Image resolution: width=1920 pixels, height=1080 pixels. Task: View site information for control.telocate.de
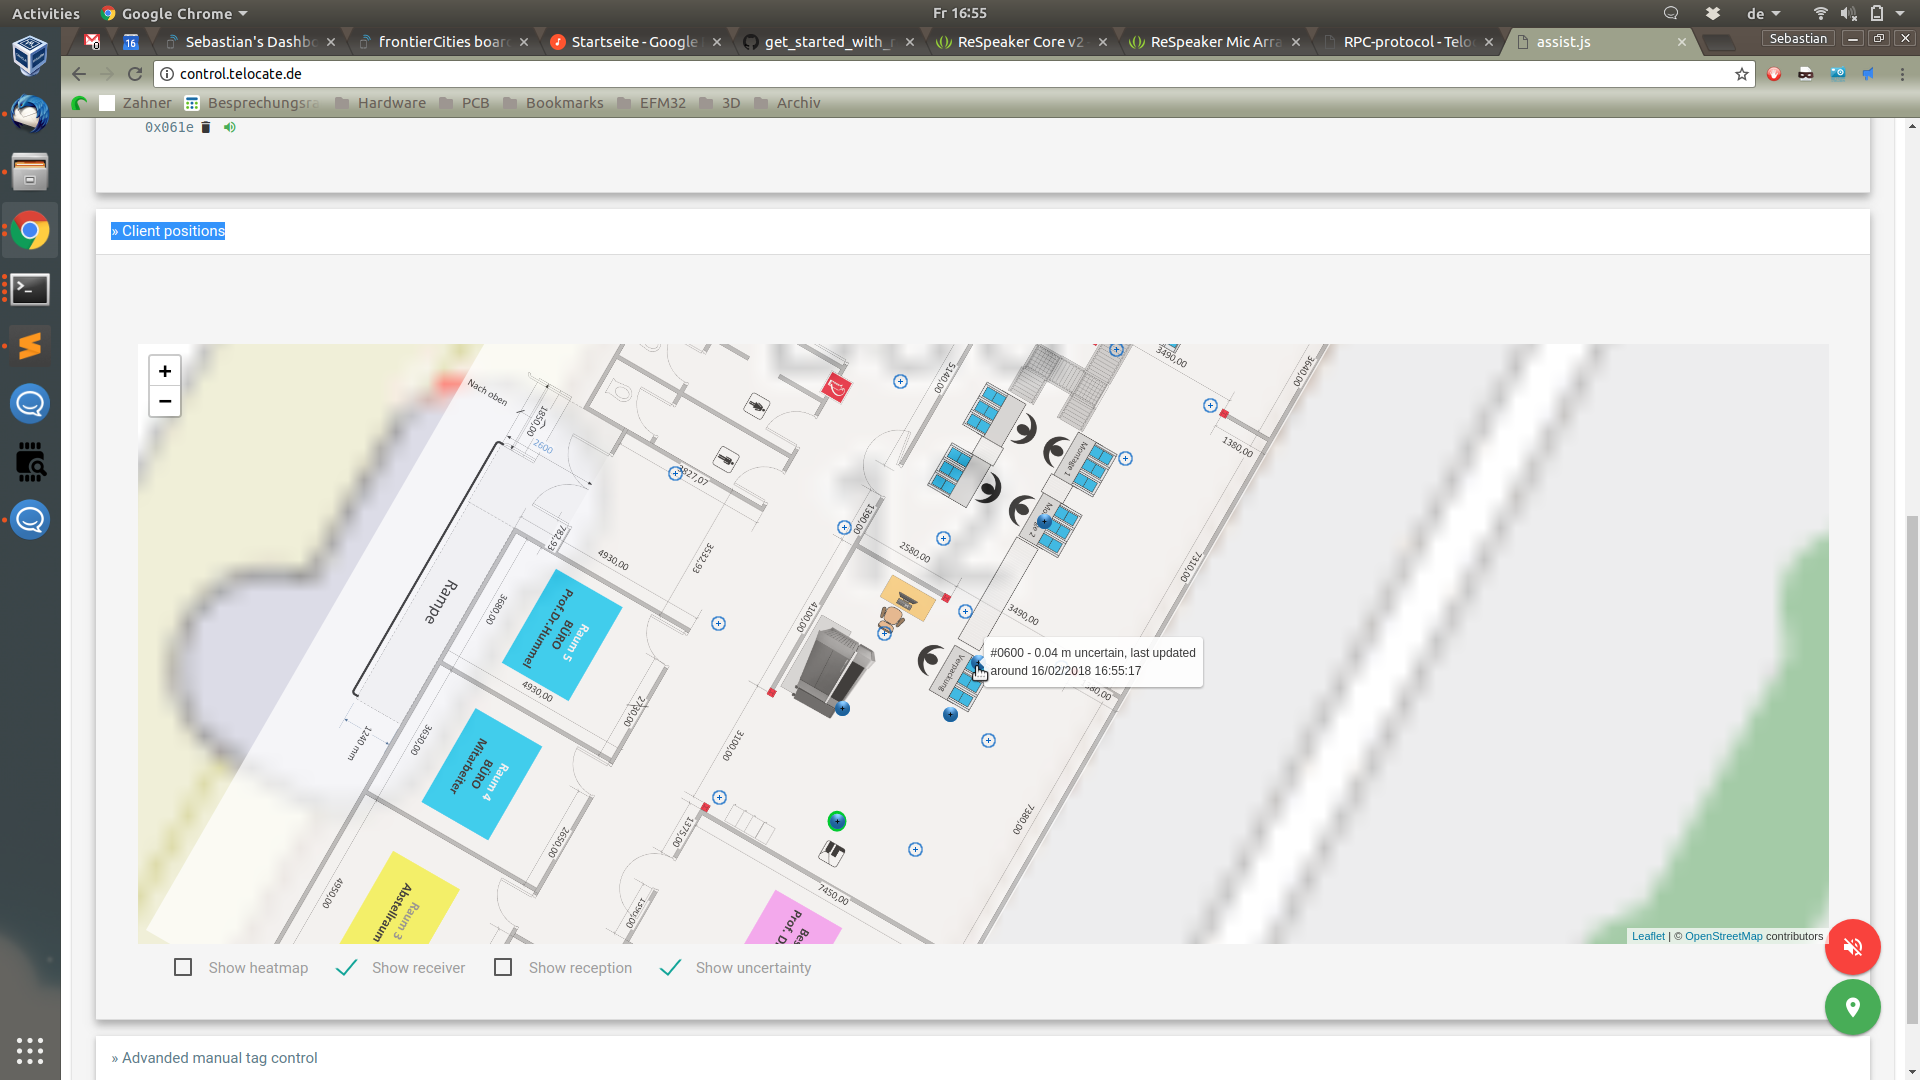167,74
